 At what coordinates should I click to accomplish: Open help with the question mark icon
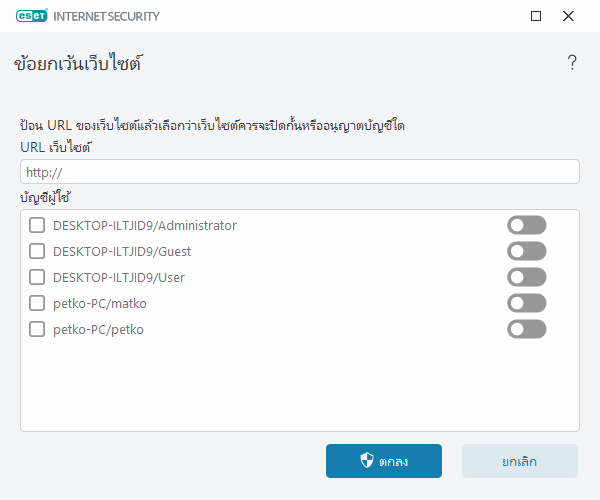[572, 63]
